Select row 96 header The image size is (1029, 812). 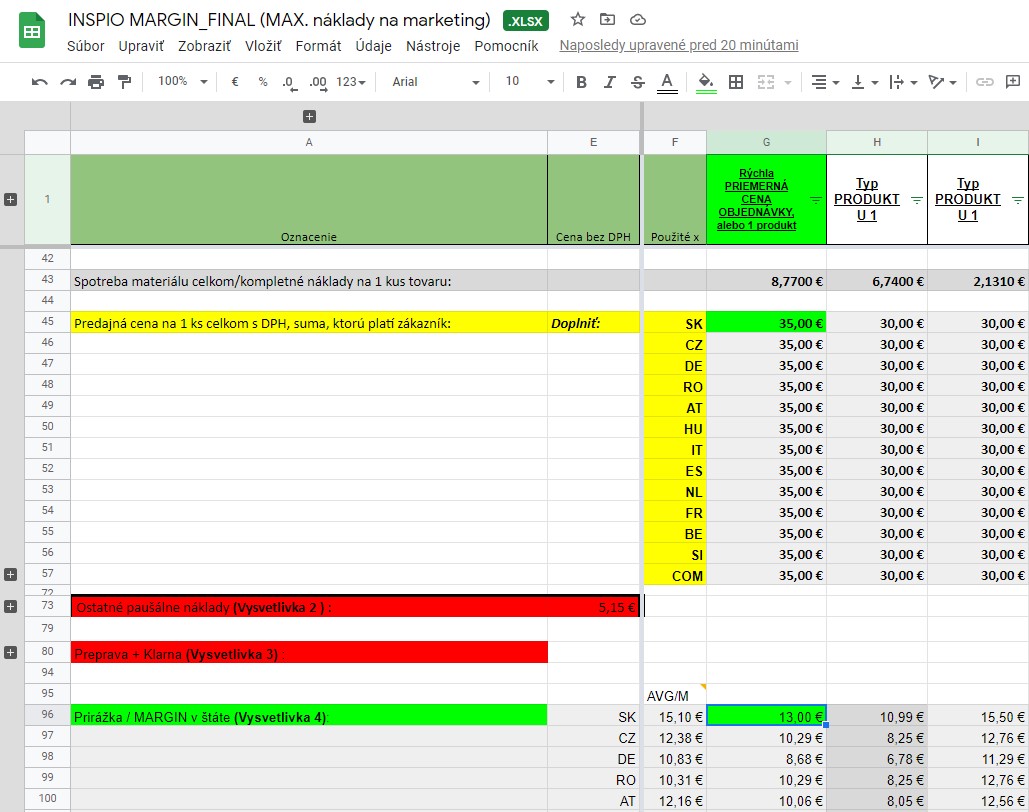pyautogui.click(x=47, y=715)
